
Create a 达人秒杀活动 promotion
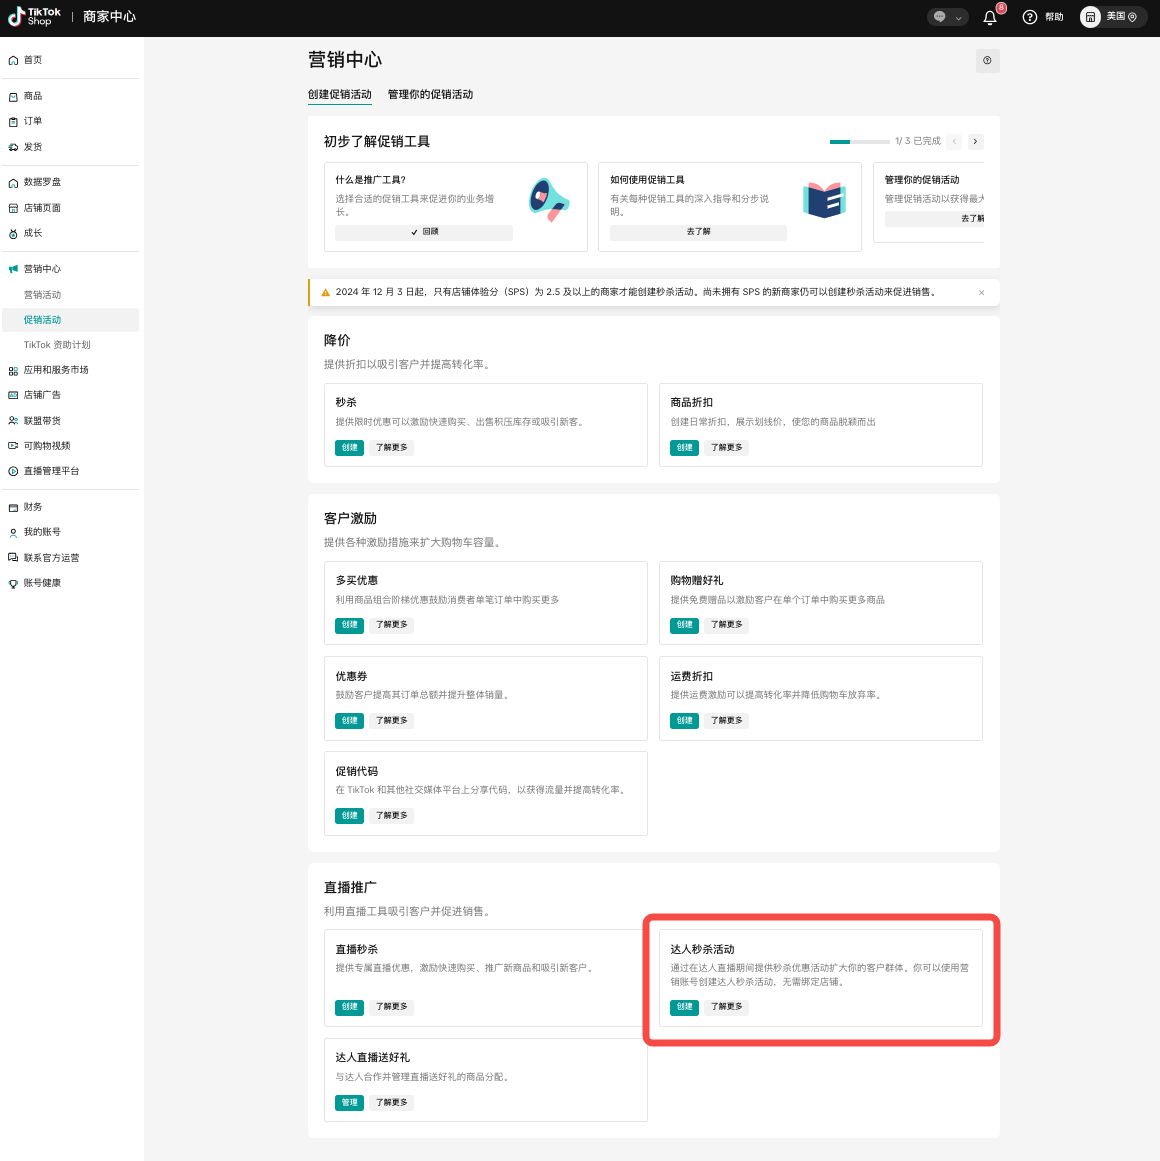pyautogui.click(x=684, y=1007)
